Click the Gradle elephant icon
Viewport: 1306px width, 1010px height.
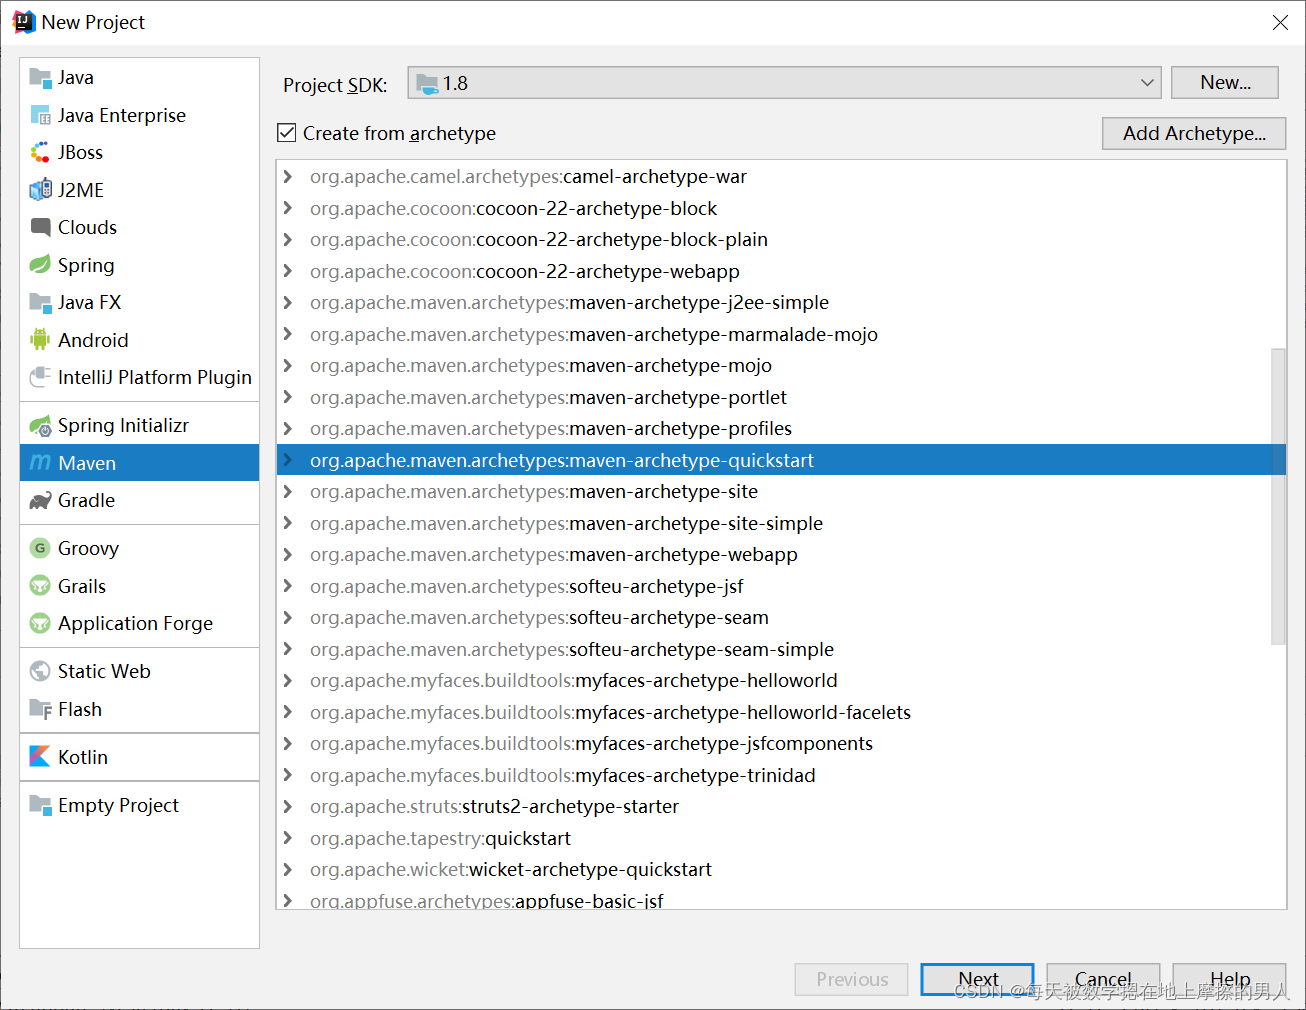[40, 500]
